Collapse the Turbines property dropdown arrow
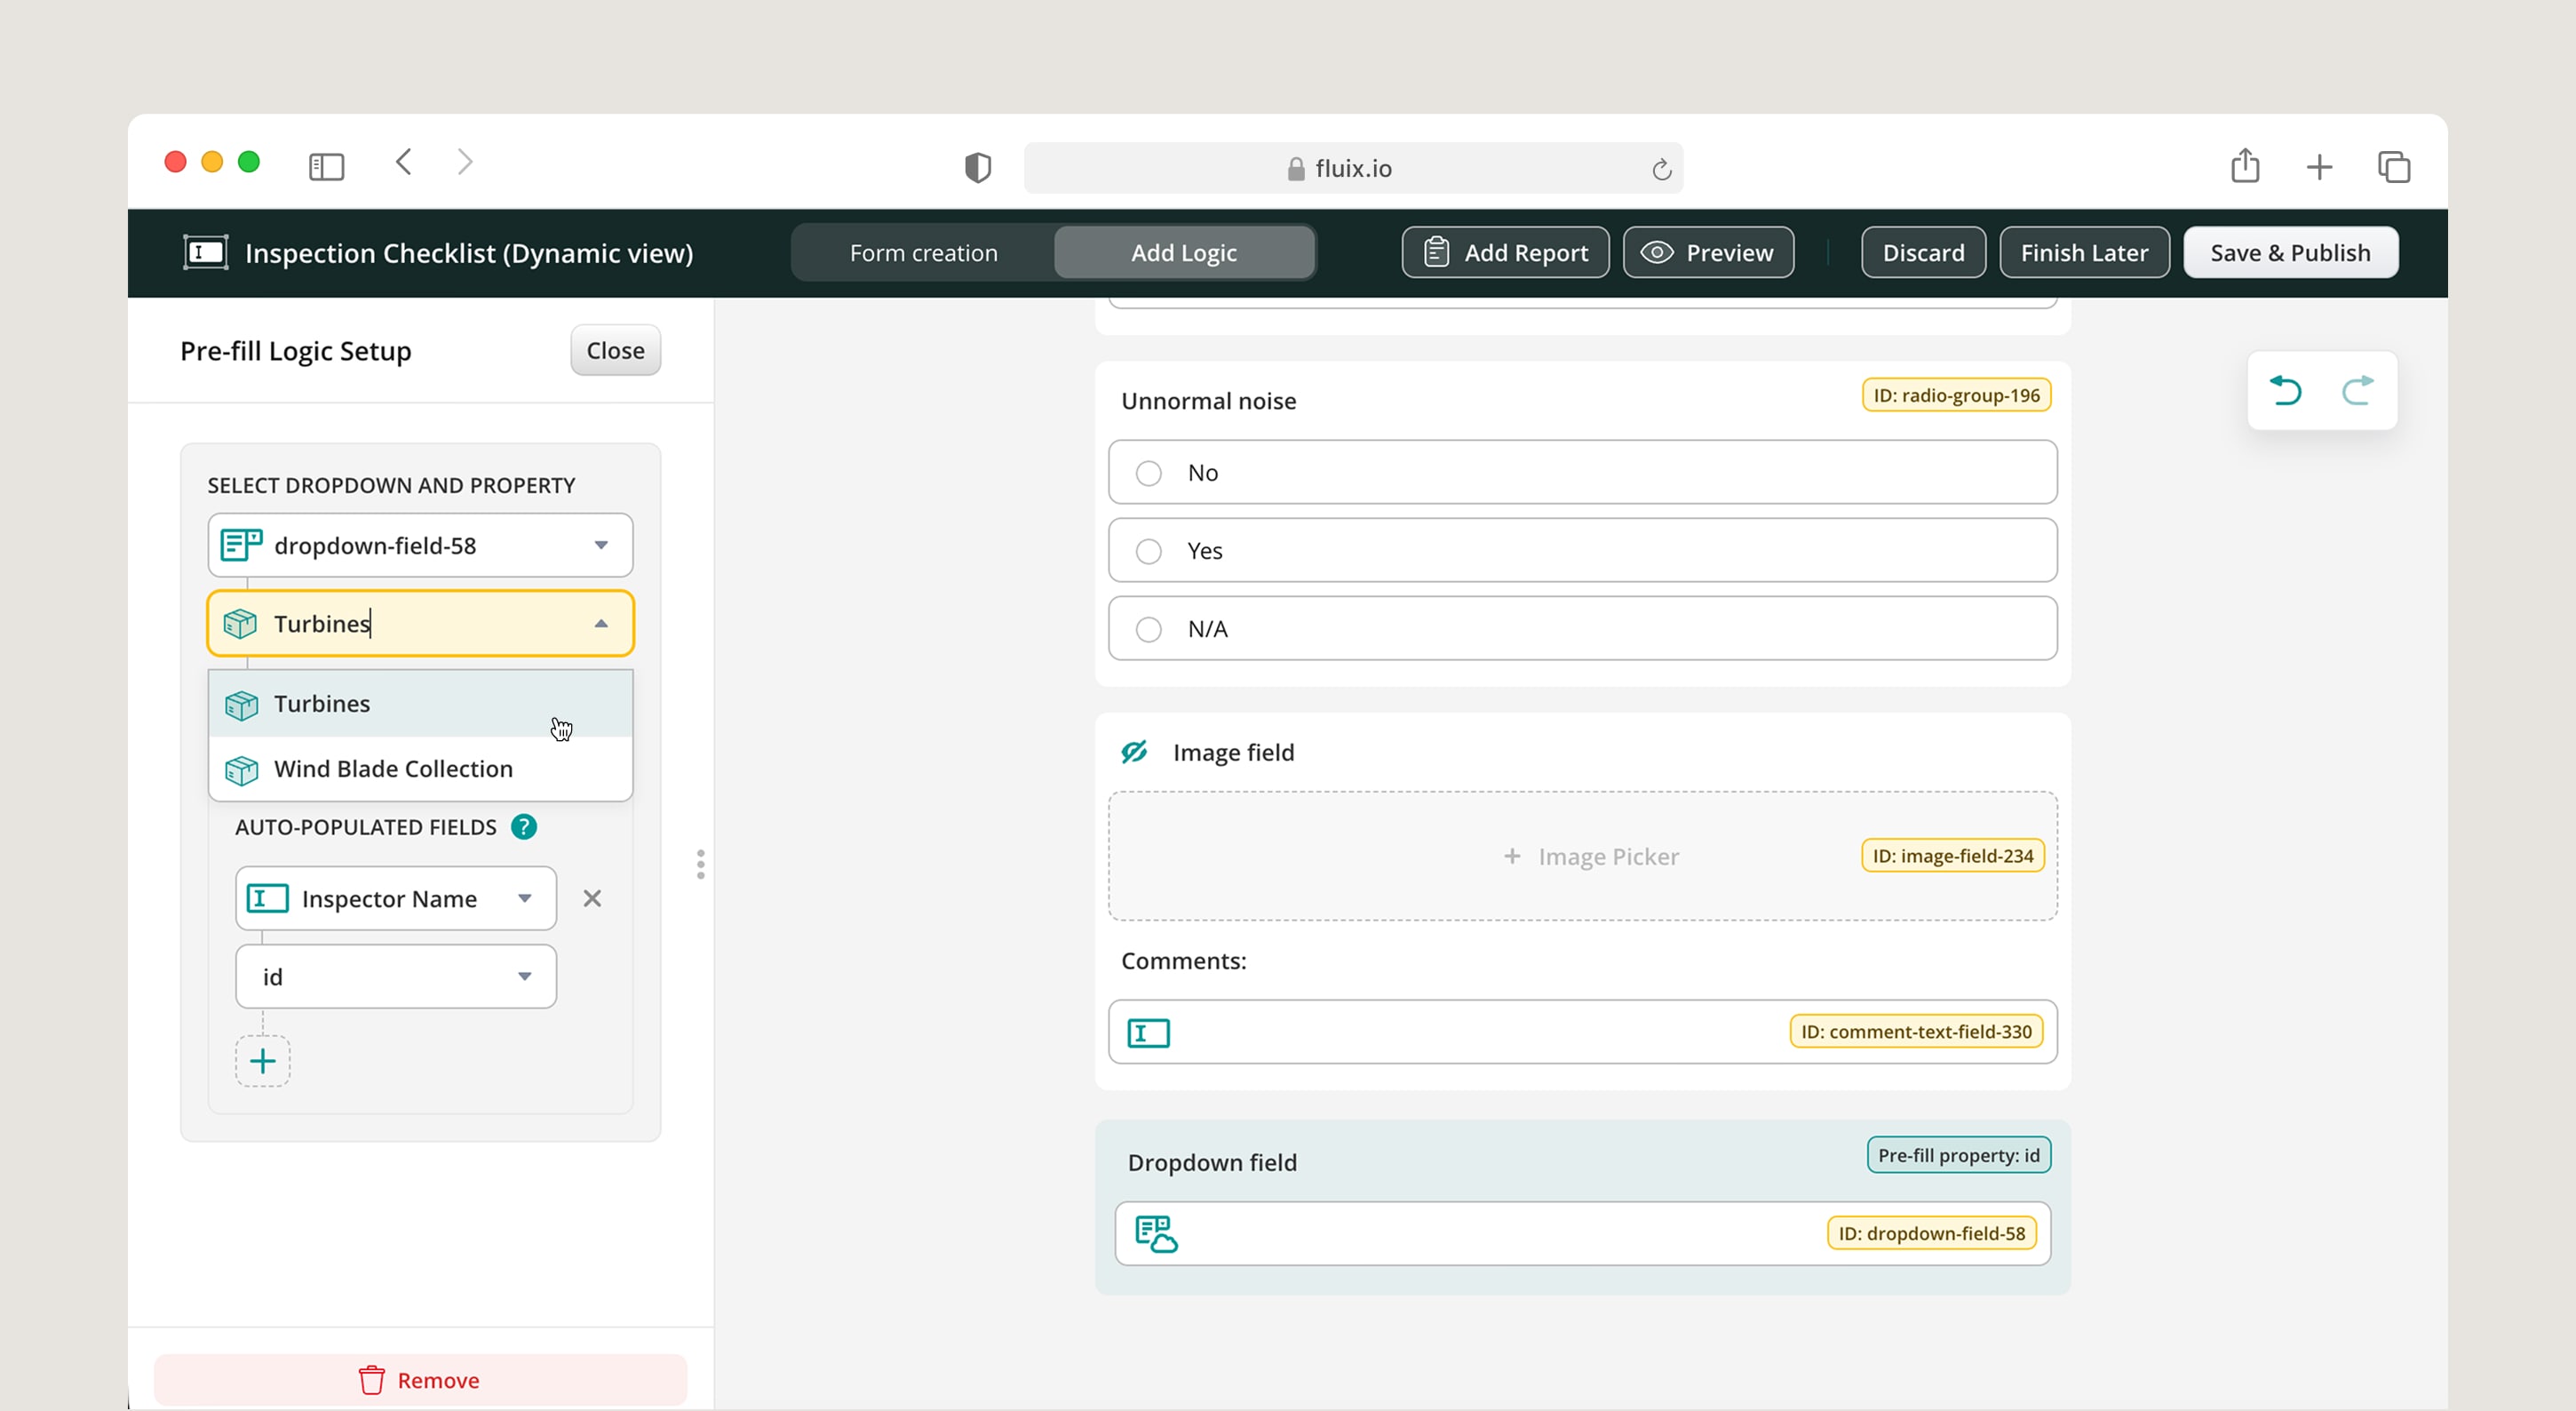Screen dimensions: 2576x1411 pos(601,624)
